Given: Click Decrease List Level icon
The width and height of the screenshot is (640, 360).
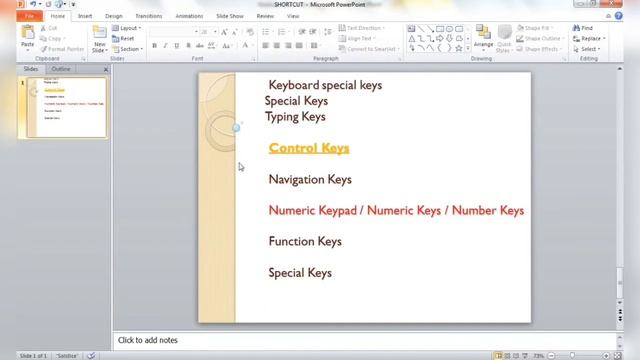Looking at the screenshot, I should [302, 32].
